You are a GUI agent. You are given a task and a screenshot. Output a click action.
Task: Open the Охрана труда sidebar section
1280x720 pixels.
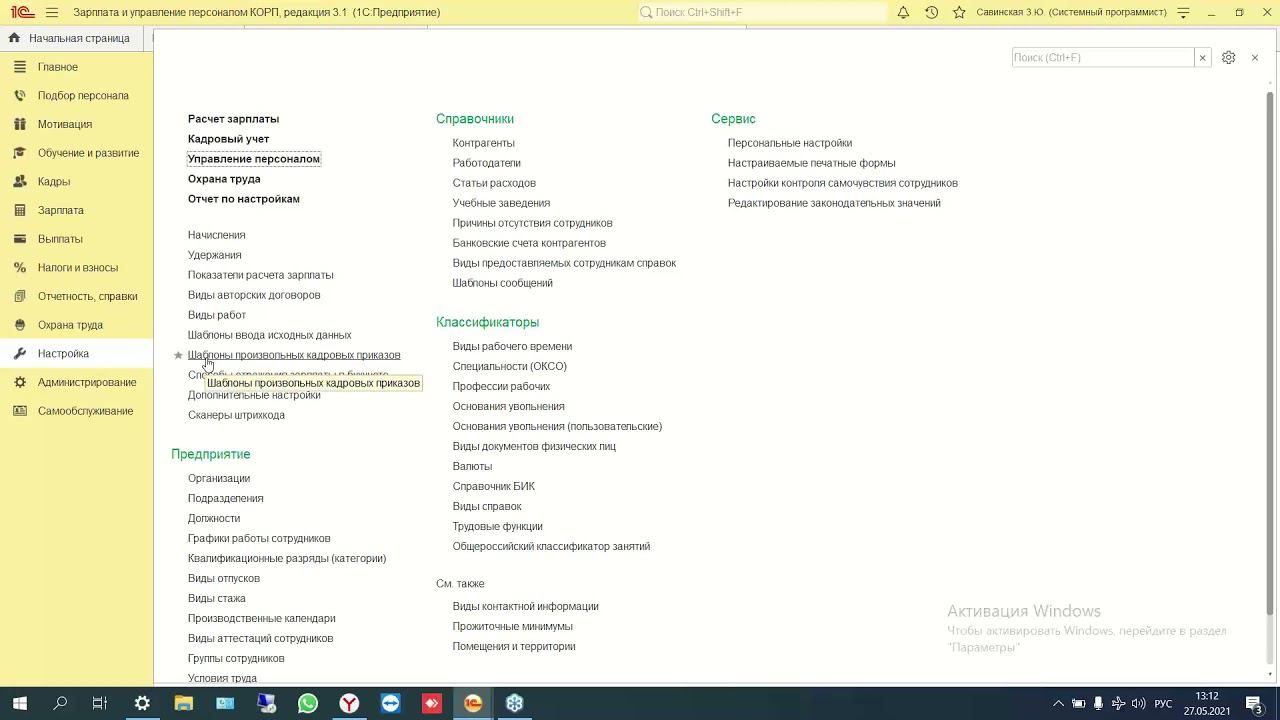76,325
